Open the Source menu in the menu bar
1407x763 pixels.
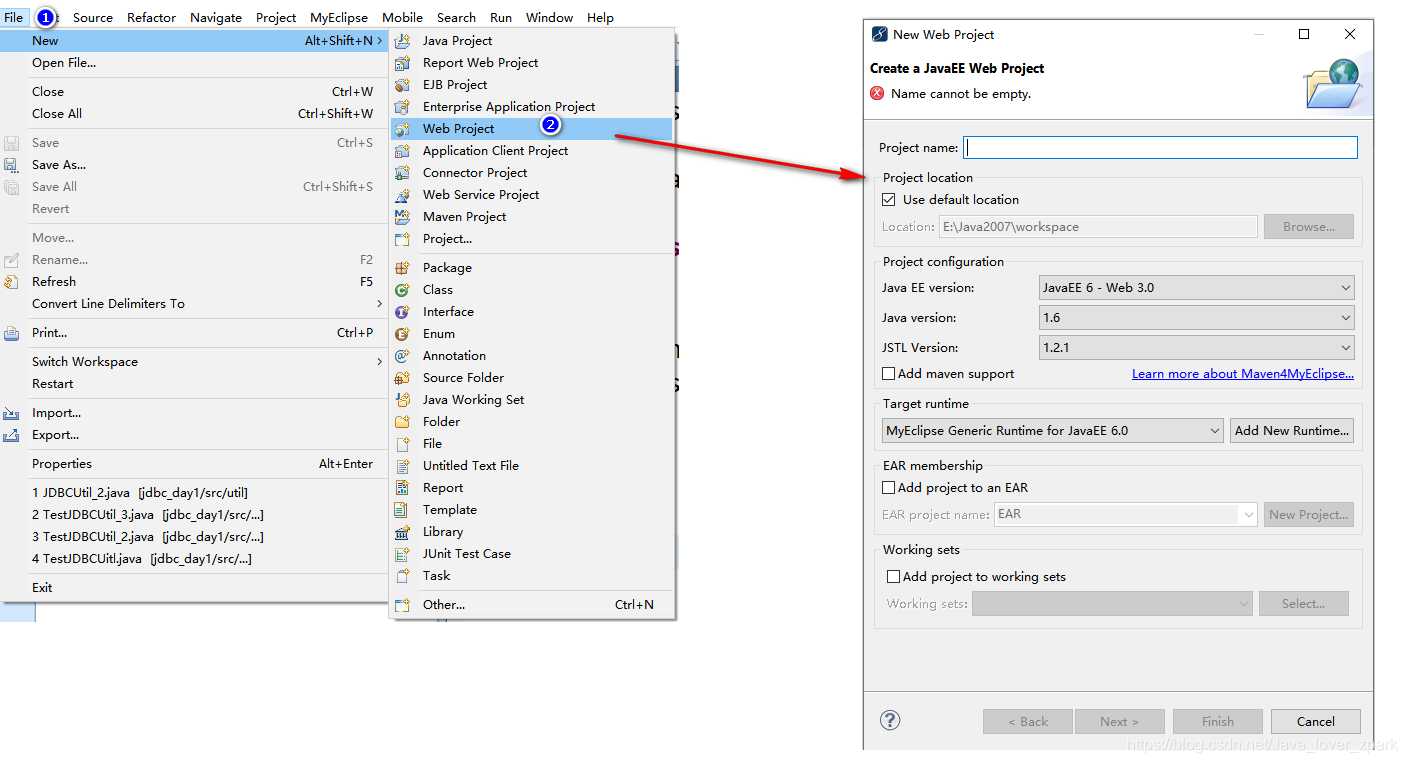[93, 18]
